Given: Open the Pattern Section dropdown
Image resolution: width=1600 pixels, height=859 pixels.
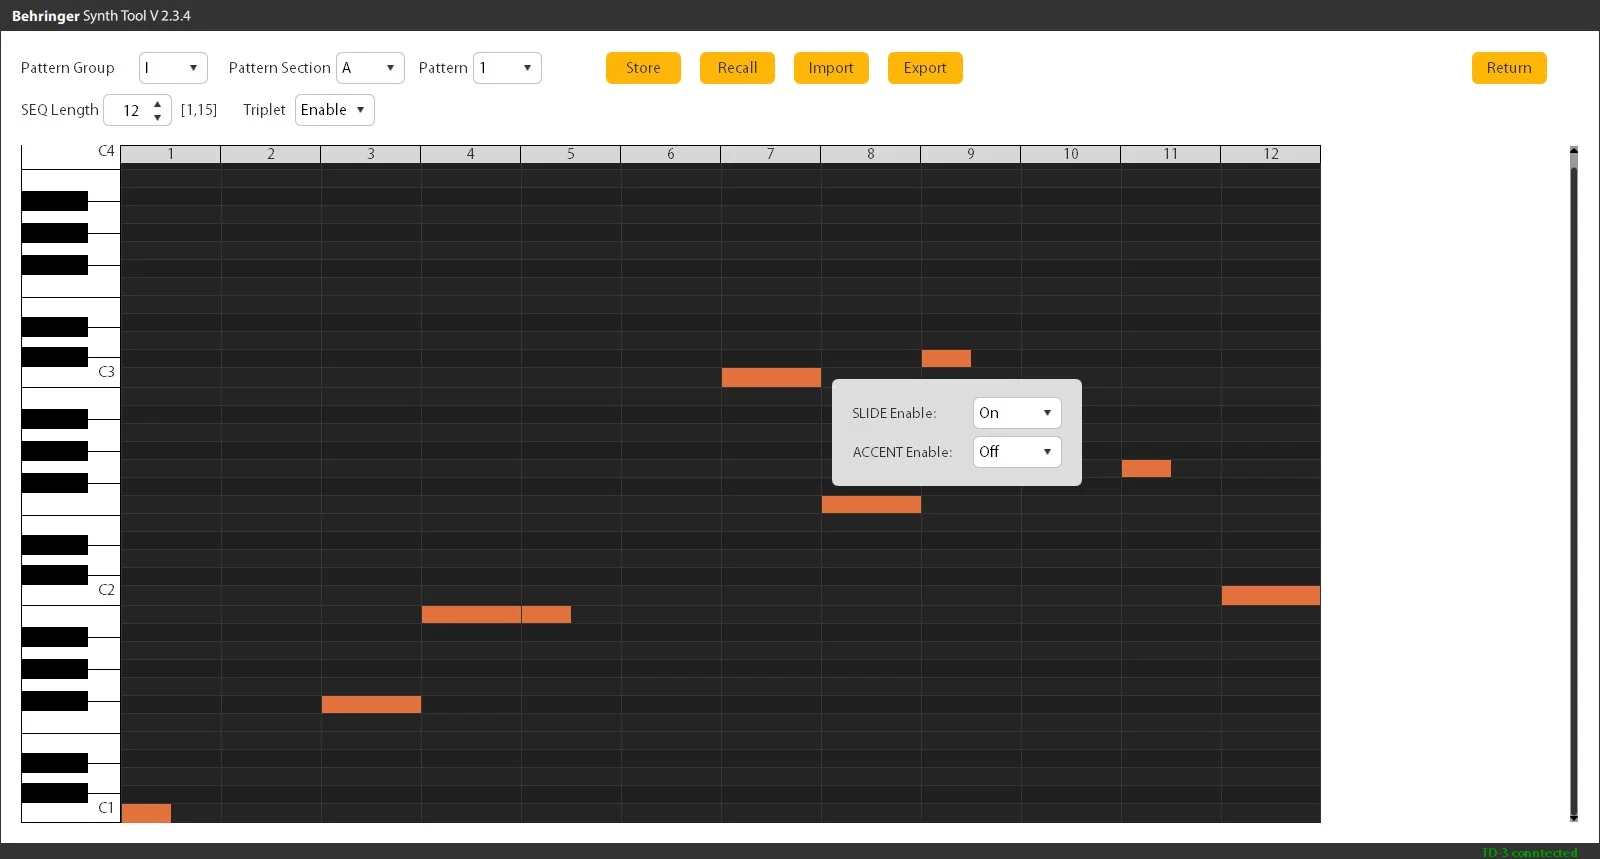Looking at the screenshot, I should point(370,68).
